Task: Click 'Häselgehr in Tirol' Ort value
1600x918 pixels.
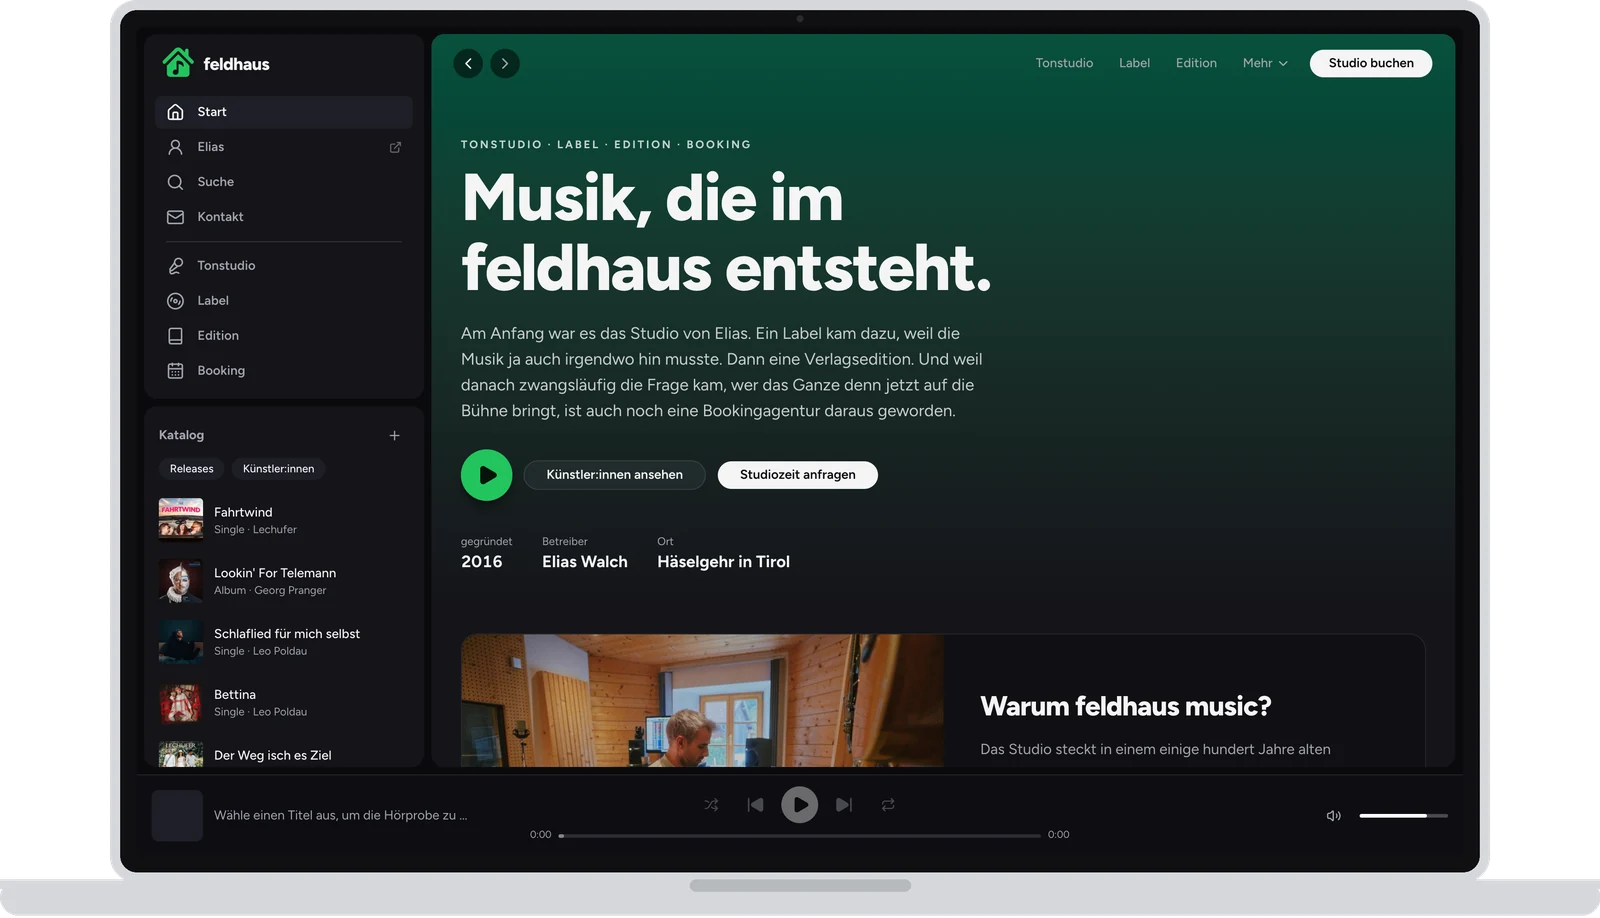Action: coord(723,563)
